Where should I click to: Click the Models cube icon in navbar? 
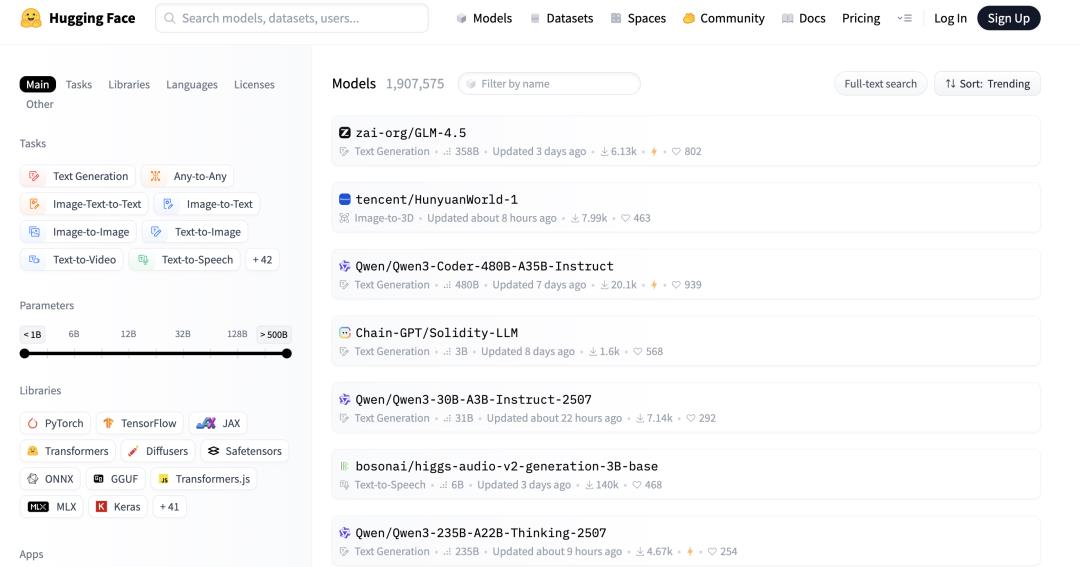(x=461, y=19)
